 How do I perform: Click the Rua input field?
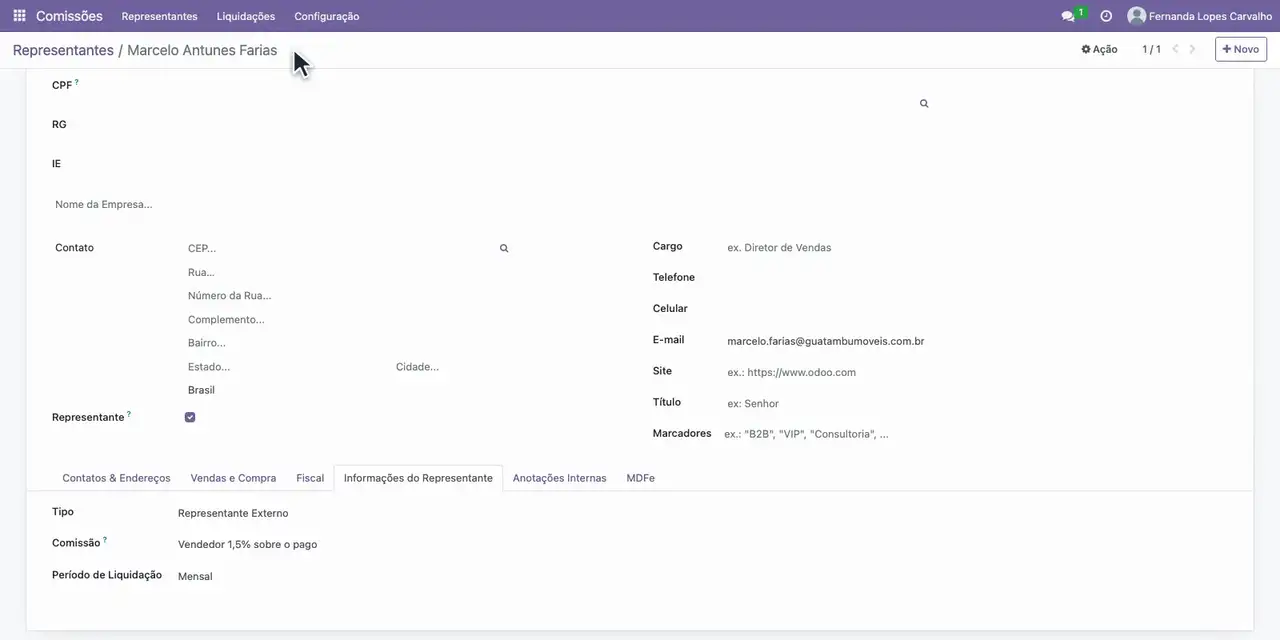point(348,272)
